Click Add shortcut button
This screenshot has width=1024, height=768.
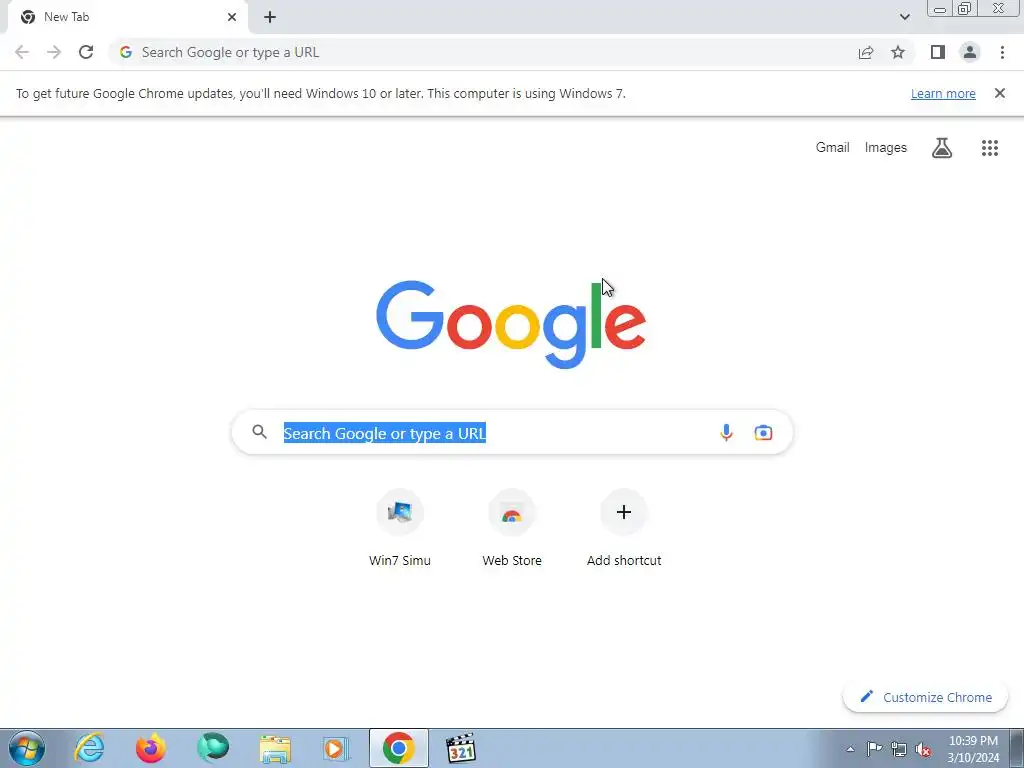pyautogui.click(x=624, y=528)
